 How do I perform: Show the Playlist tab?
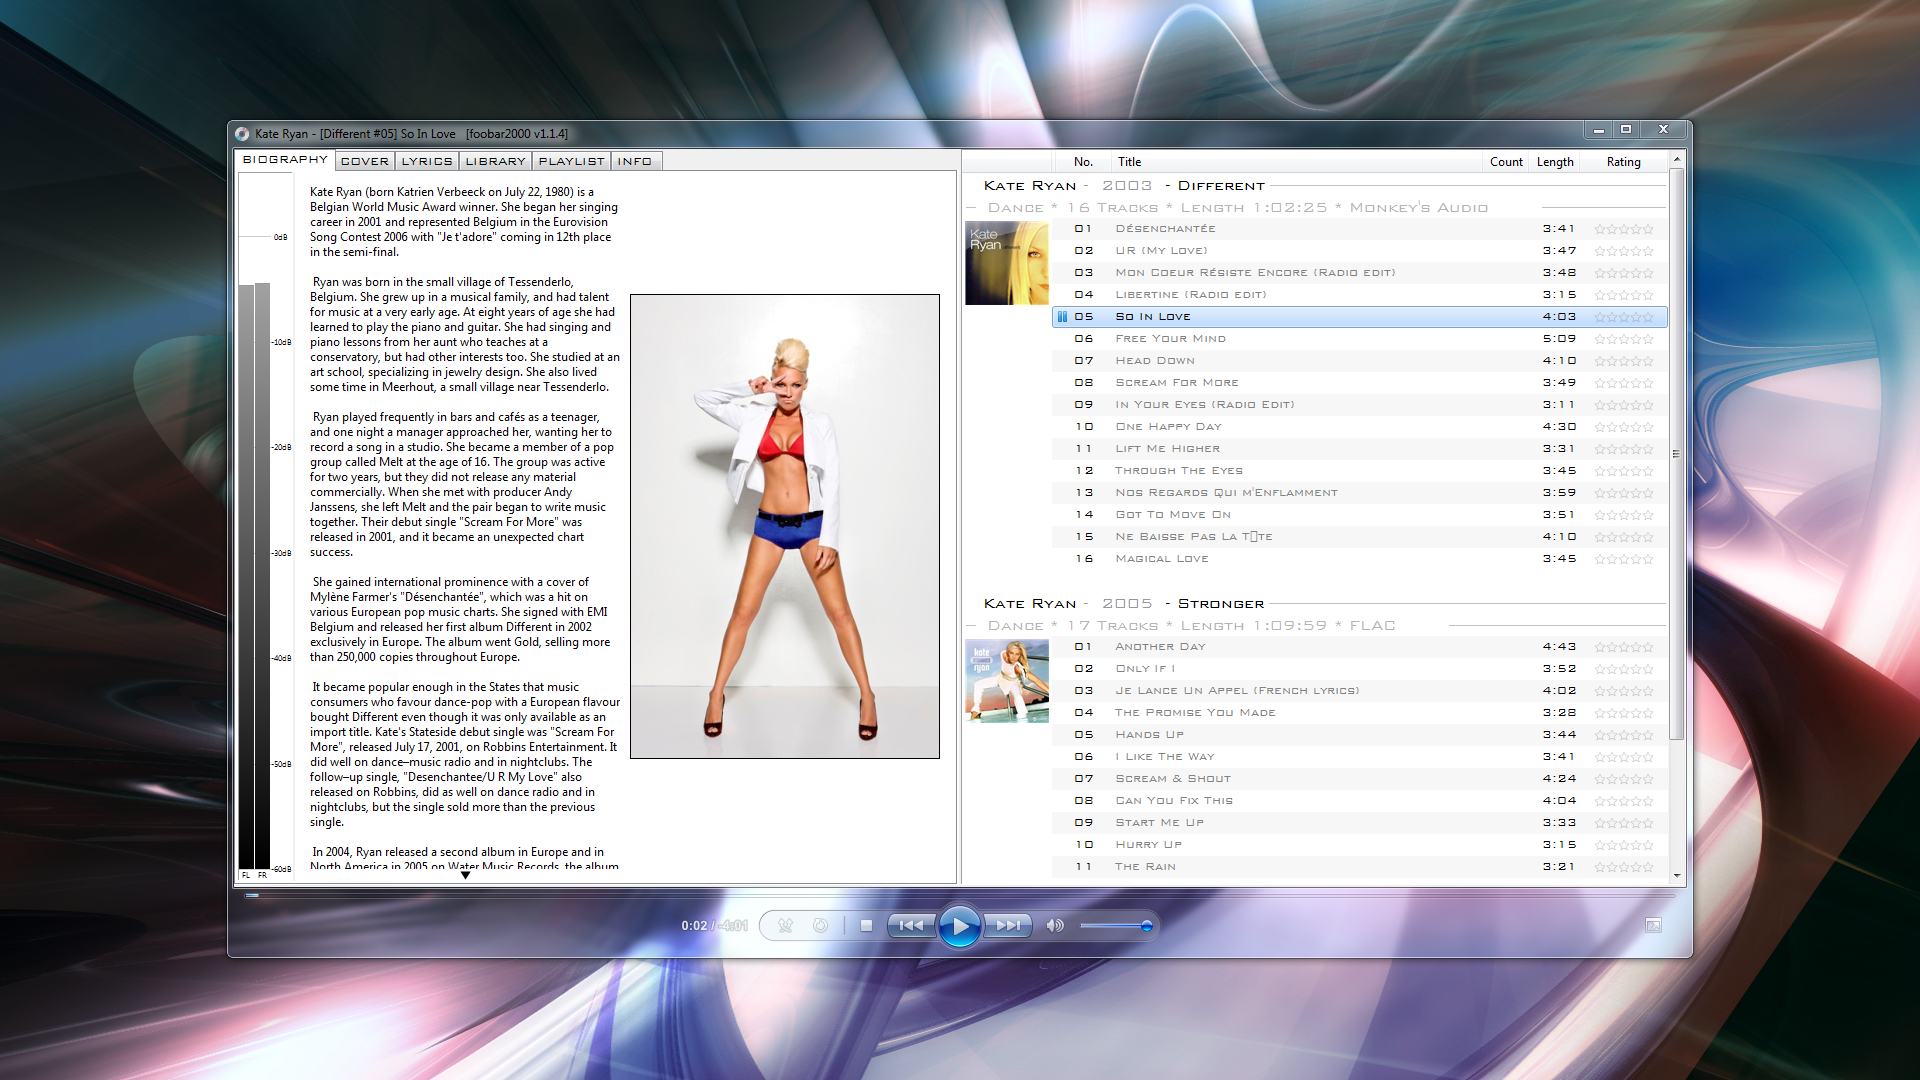tap(571, 161)
